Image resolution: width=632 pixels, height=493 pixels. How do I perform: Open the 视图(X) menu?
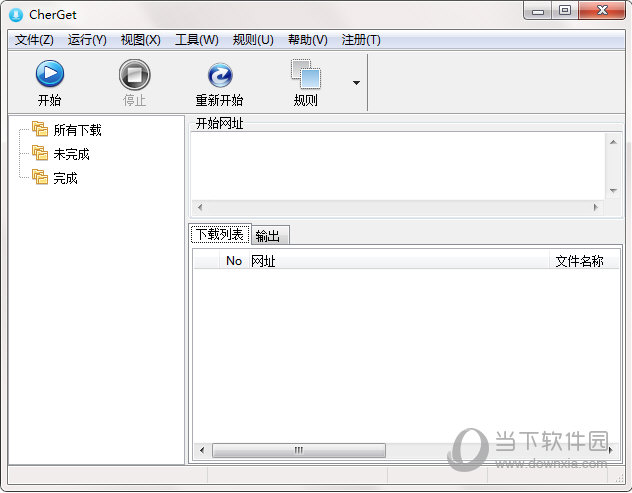[141, 40]
